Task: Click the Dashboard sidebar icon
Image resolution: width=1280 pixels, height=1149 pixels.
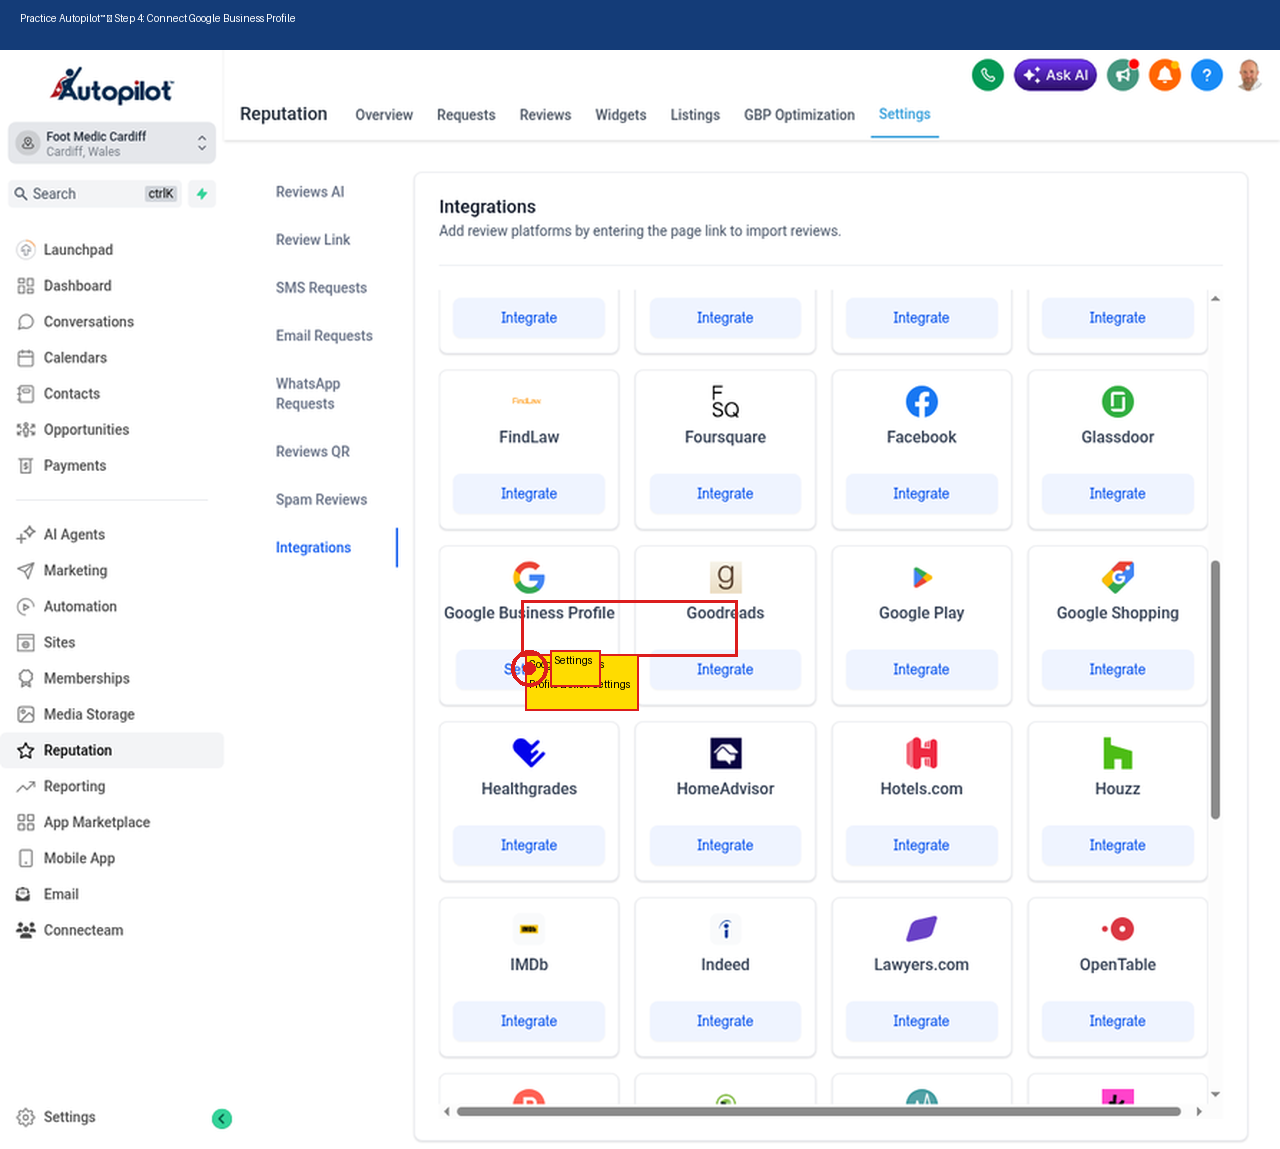Action: (26, 286)
